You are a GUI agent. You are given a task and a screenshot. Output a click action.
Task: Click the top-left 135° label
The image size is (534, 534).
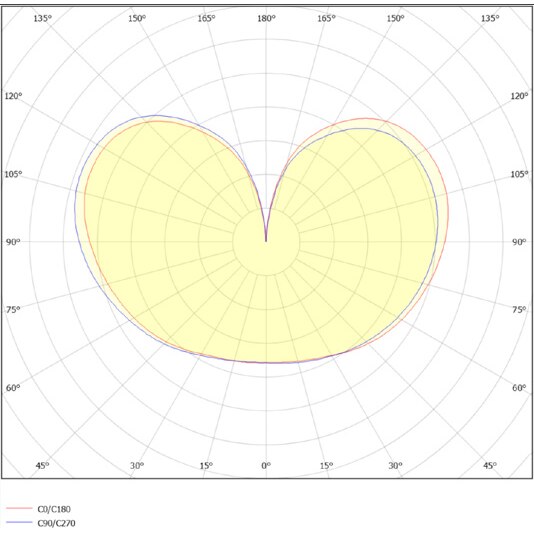tap(43, 18)
